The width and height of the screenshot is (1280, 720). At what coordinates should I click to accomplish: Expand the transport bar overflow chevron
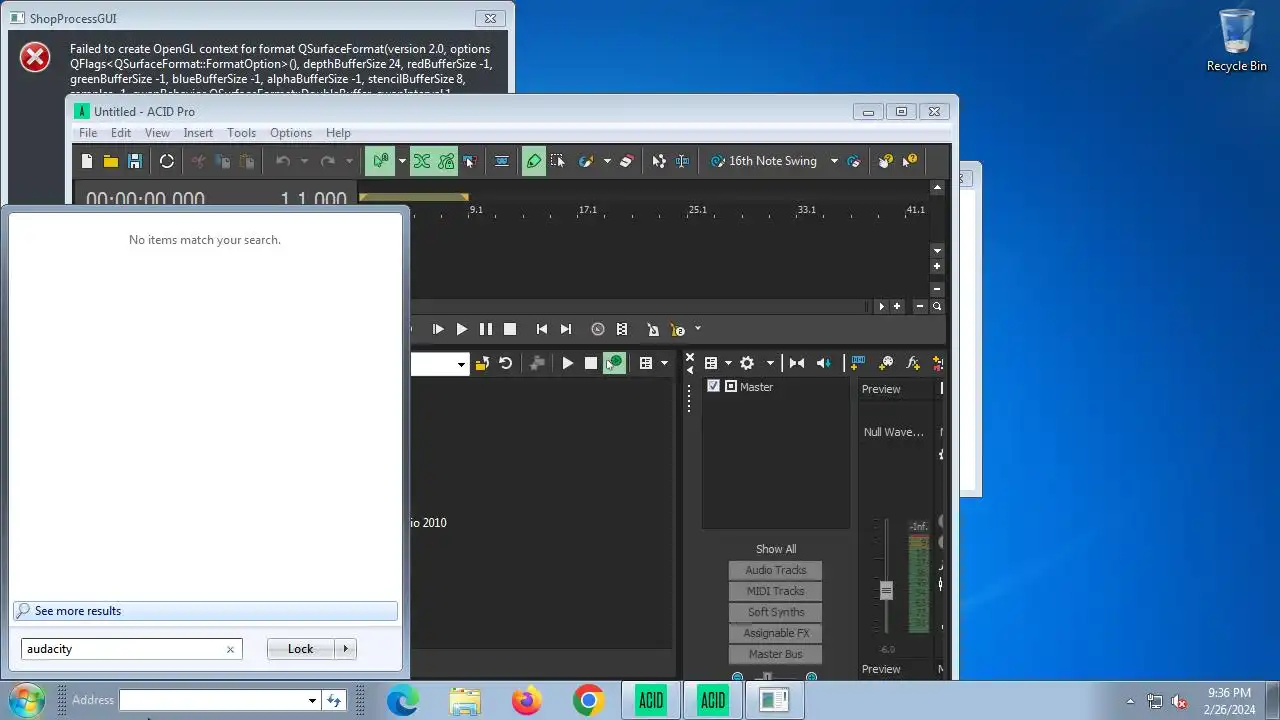pyautogui.click(x=698, y=329)
